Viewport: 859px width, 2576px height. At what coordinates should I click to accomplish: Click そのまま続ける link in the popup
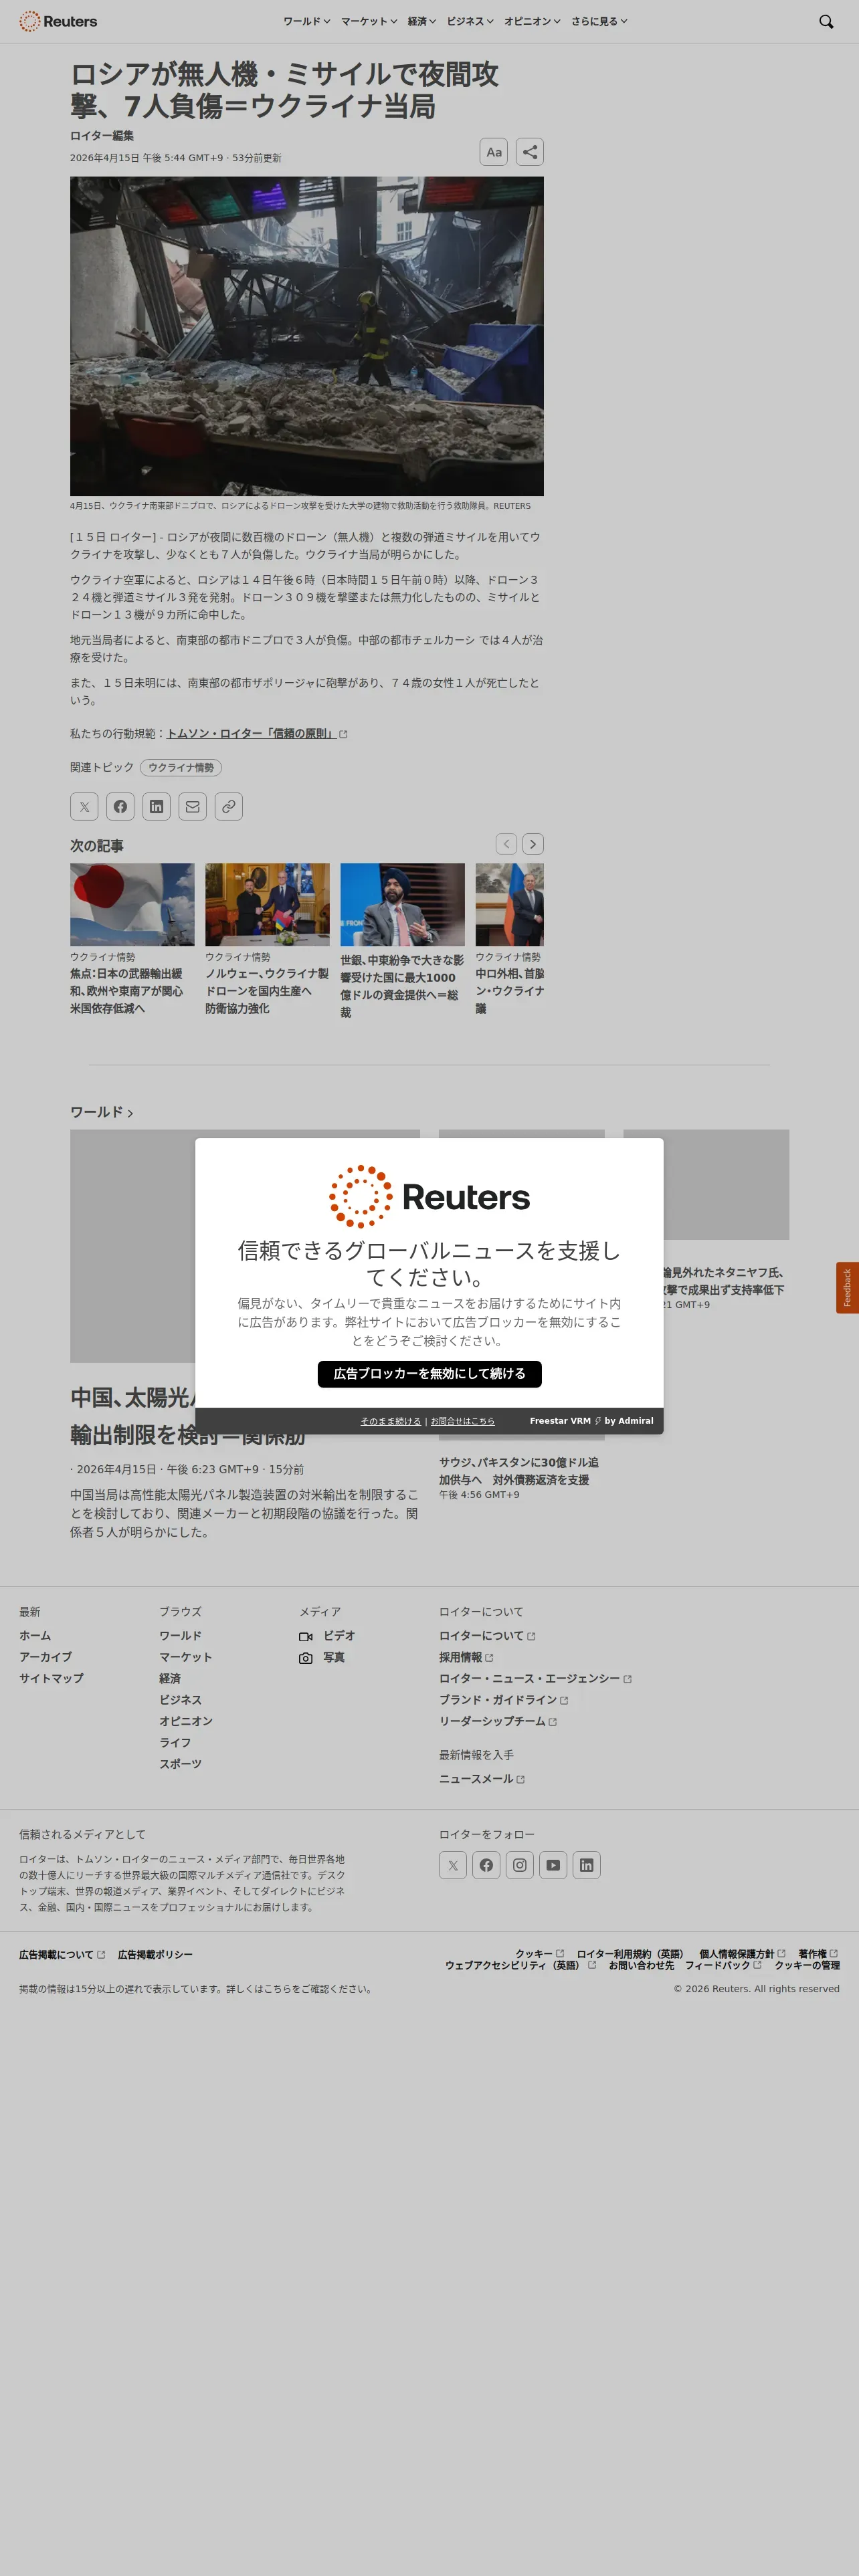391,1421
